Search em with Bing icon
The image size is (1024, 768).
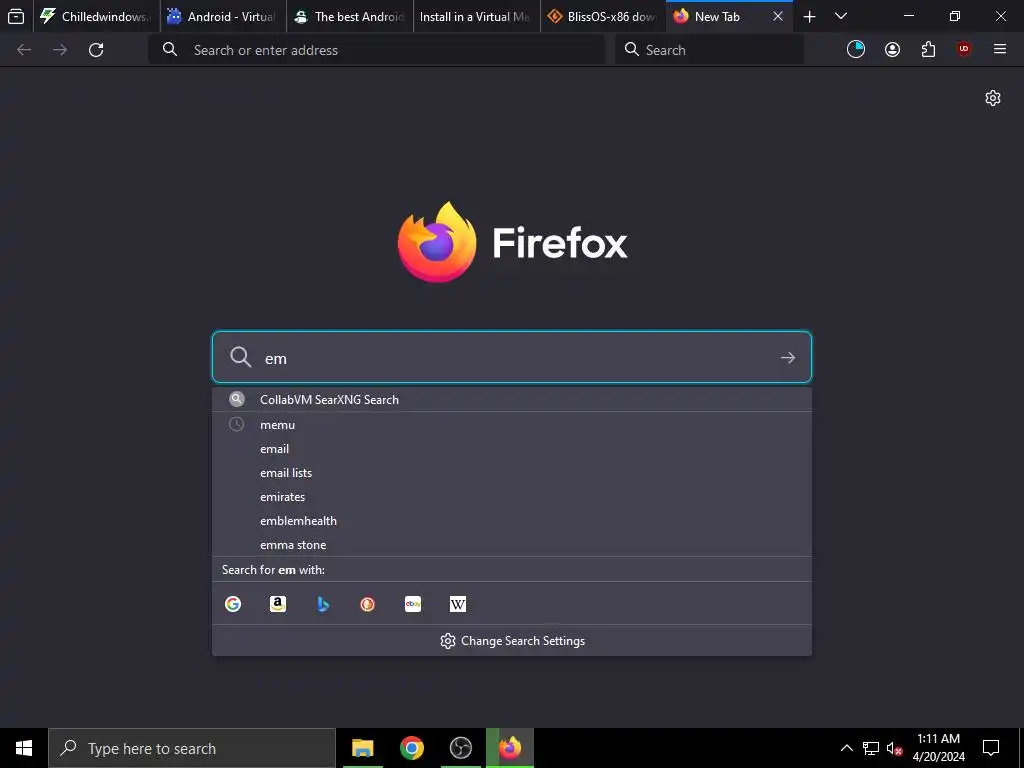[323, 604]
